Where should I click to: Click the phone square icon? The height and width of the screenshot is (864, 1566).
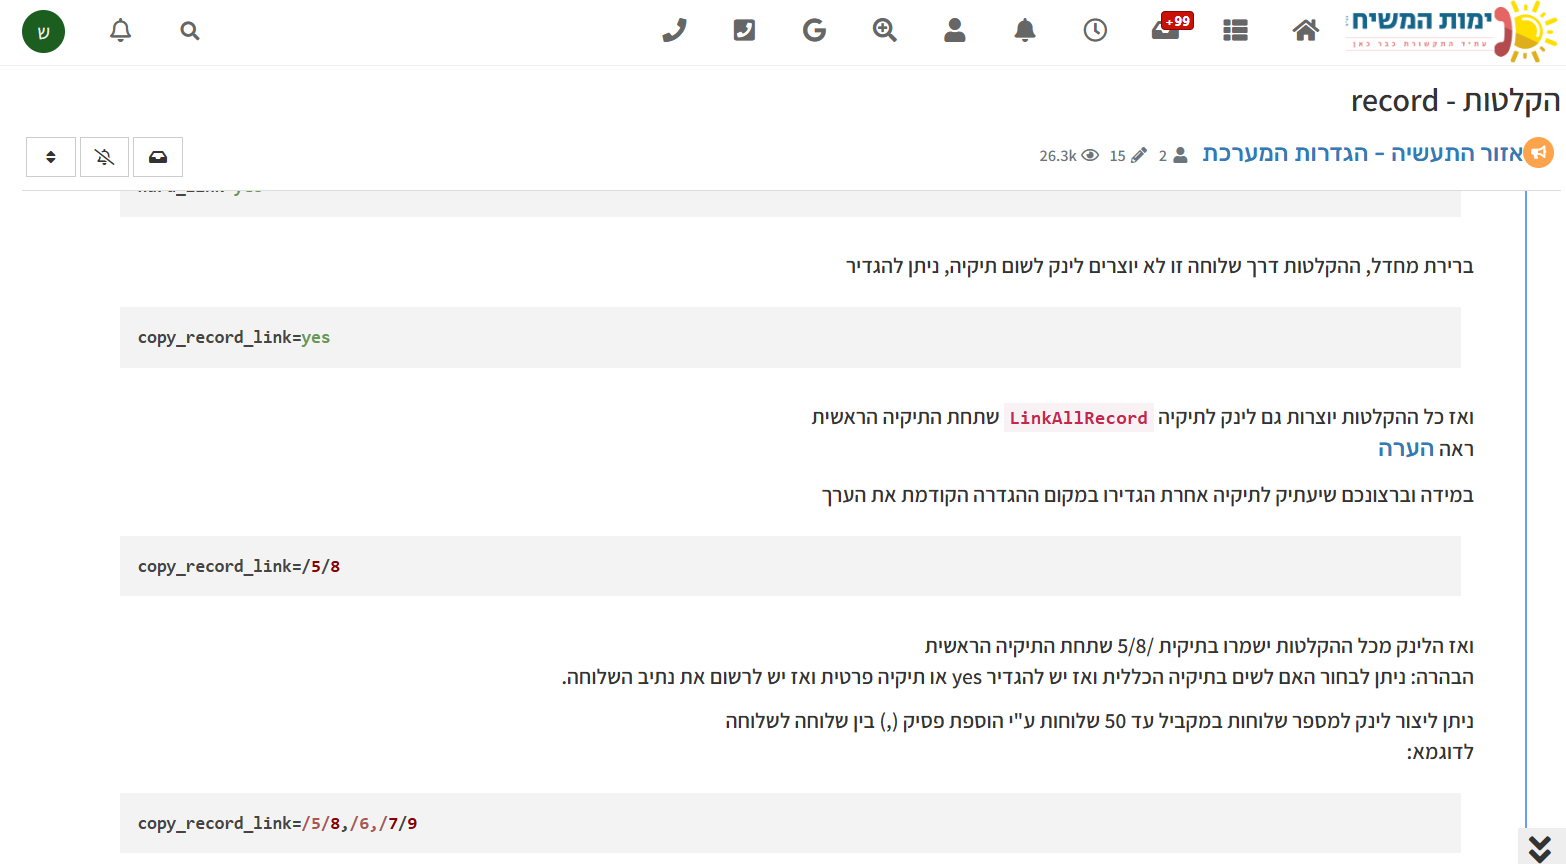click(x=744, y=31)
